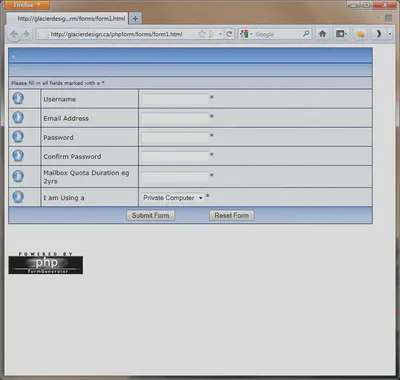Screen dimensions: 400x380
Task: Open URL history dropdown arrow
Action: click(220, 34)
